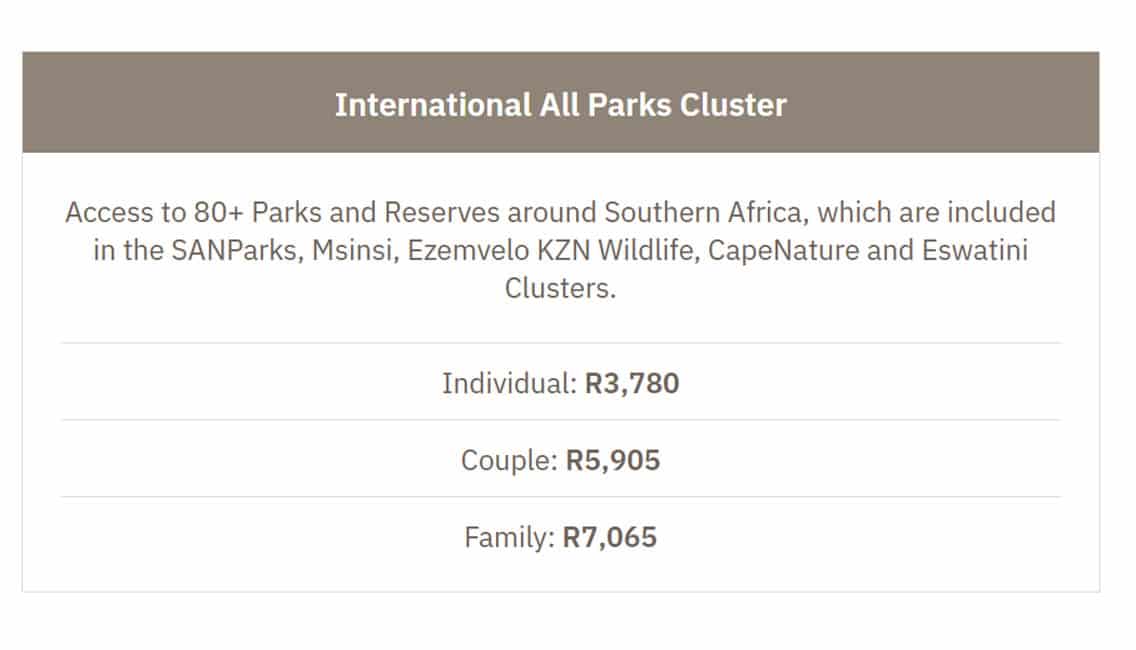The width and height of the screenshot is (1136, 650).
Task: Click the word 'Reserves' in description
Action: click(442, 212)
